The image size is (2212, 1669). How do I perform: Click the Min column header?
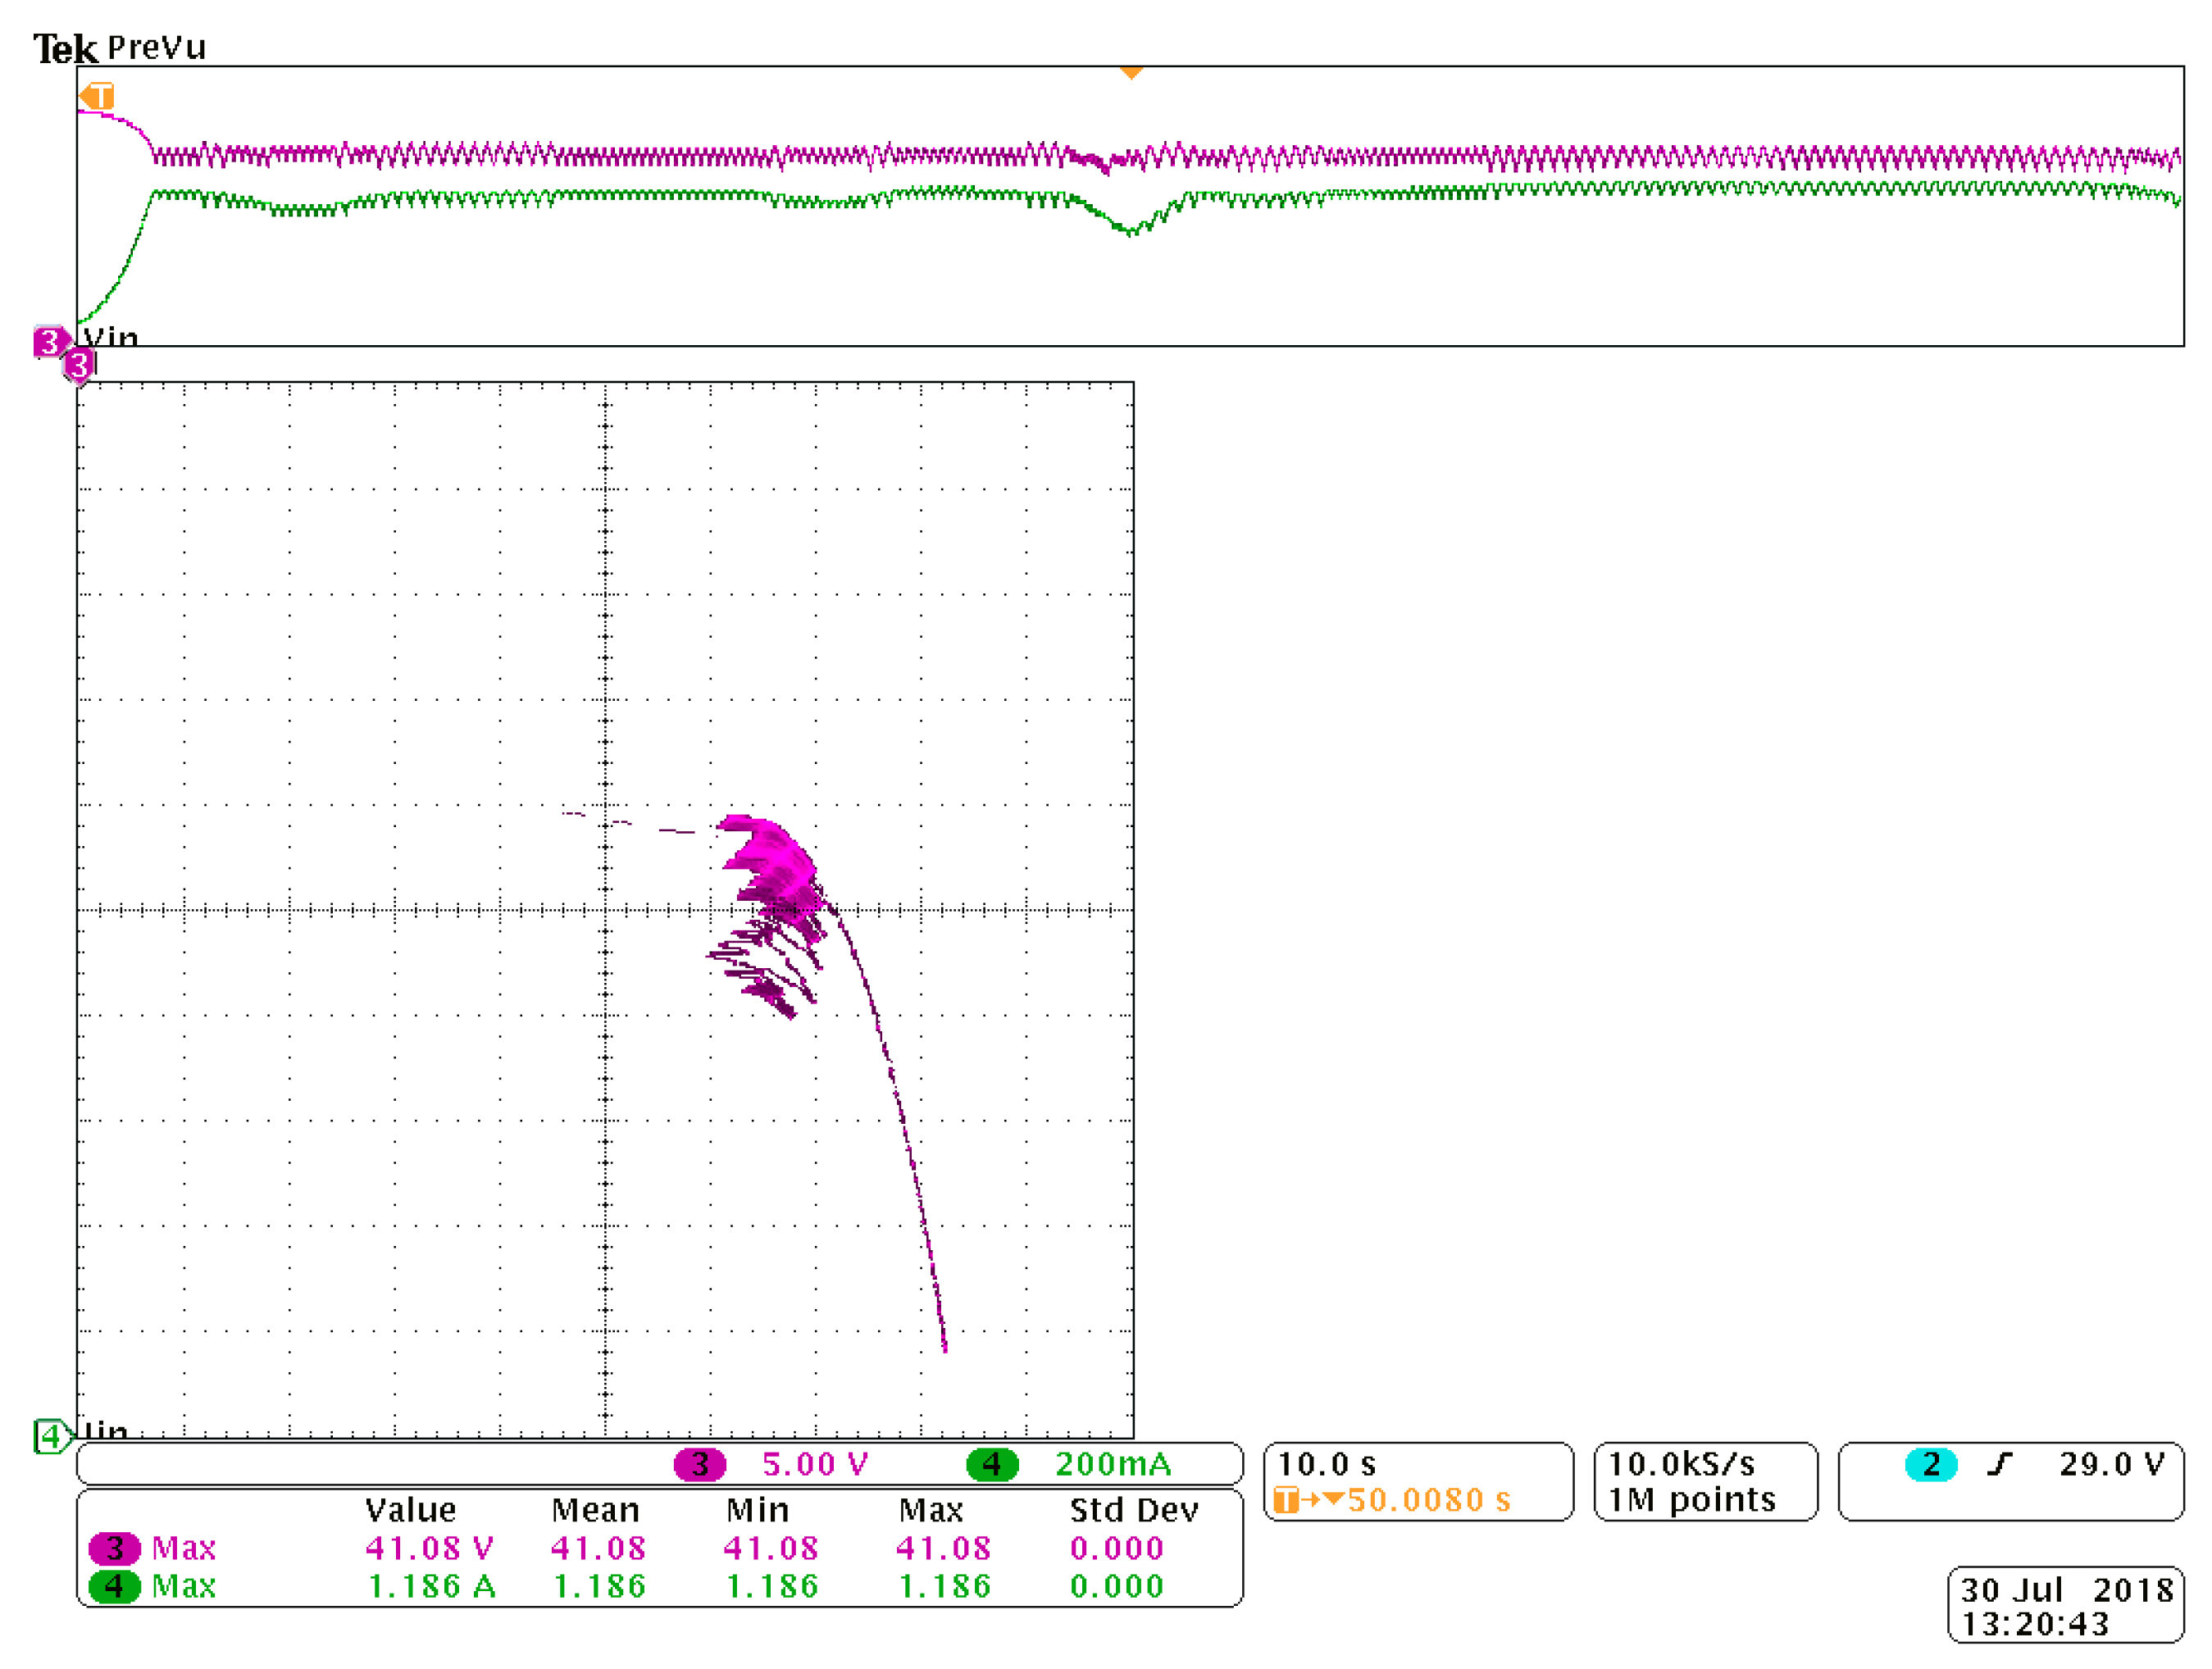757,1510
